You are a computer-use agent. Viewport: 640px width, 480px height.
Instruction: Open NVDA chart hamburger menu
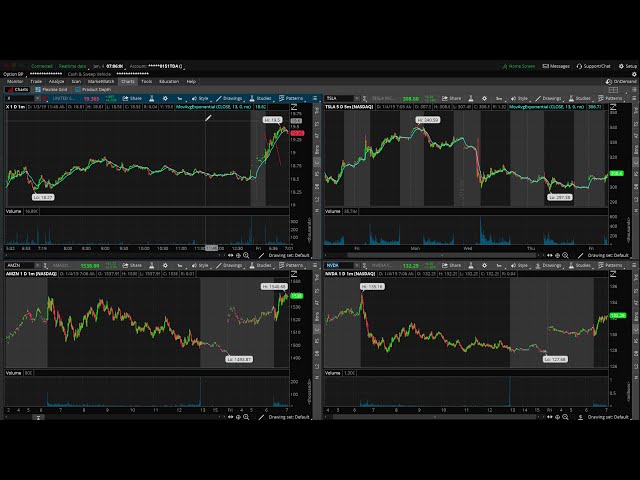[x=634, y=265]
